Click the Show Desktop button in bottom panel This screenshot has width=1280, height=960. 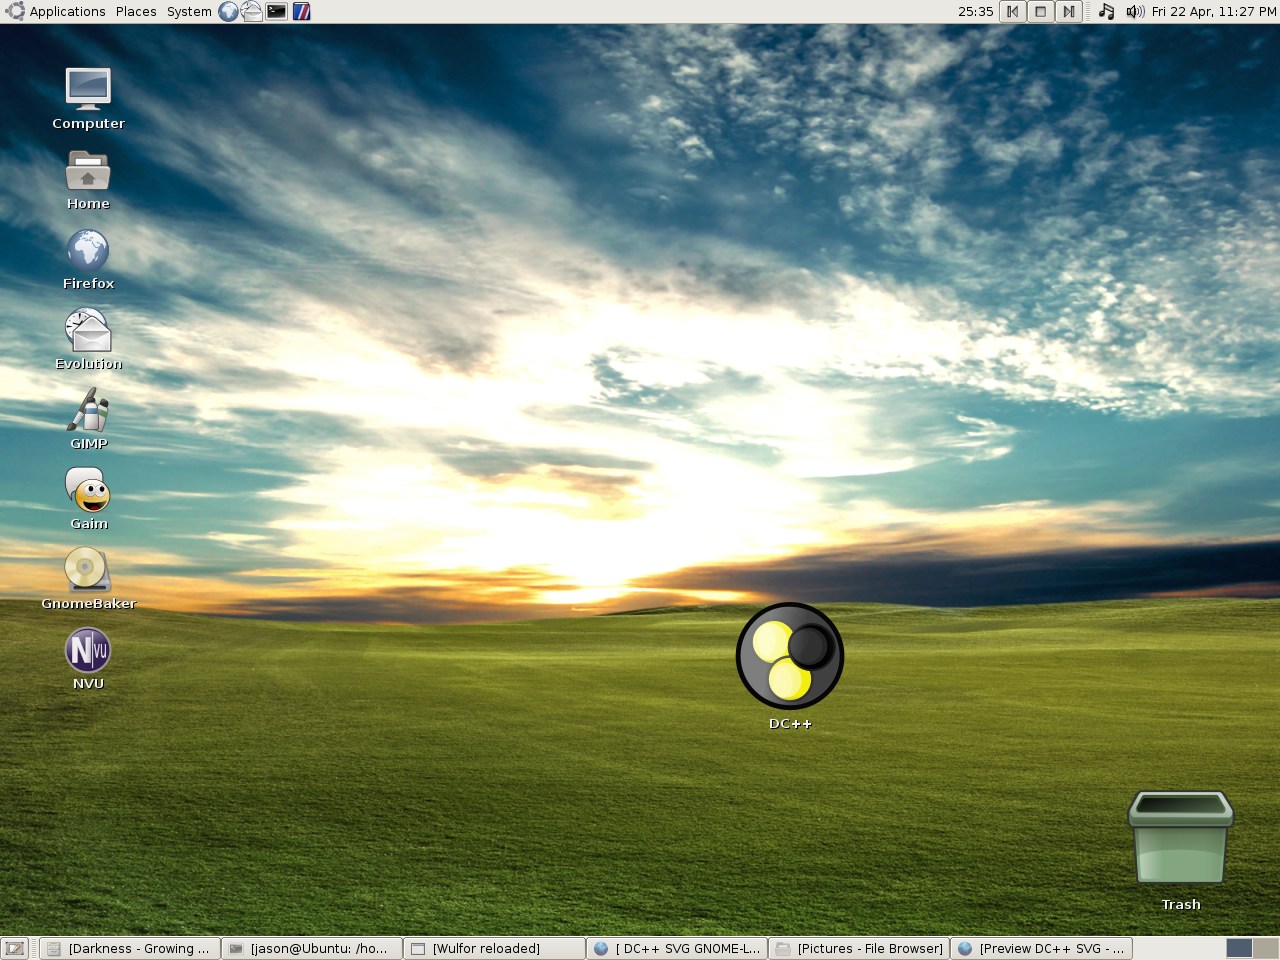pos(15,949)
